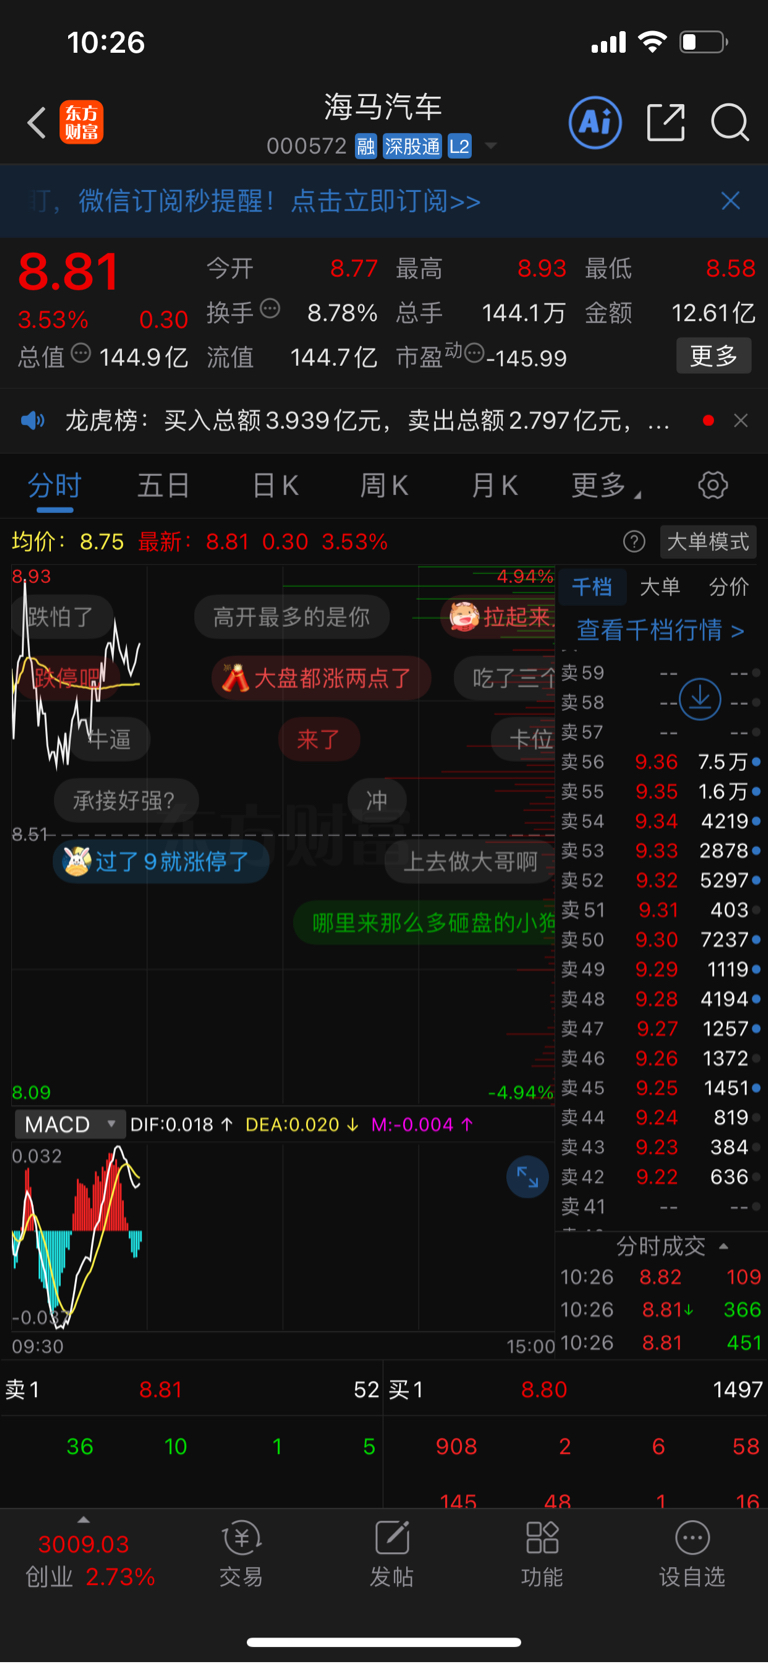768x1663 pixels.
Task: Switch to the 日K tab
Action: pos(275,486)
